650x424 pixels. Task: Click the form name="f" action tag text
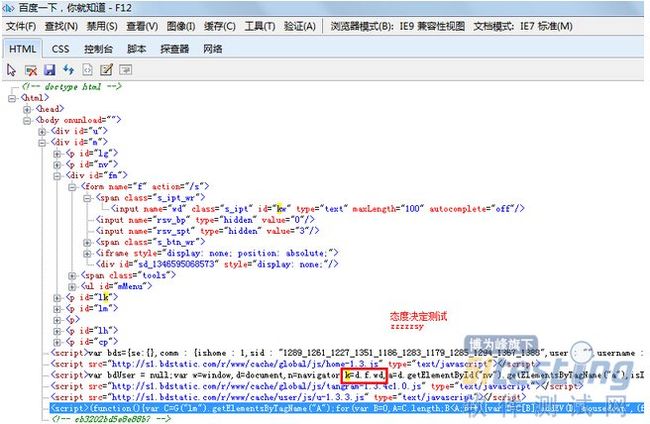pos(145,187)
